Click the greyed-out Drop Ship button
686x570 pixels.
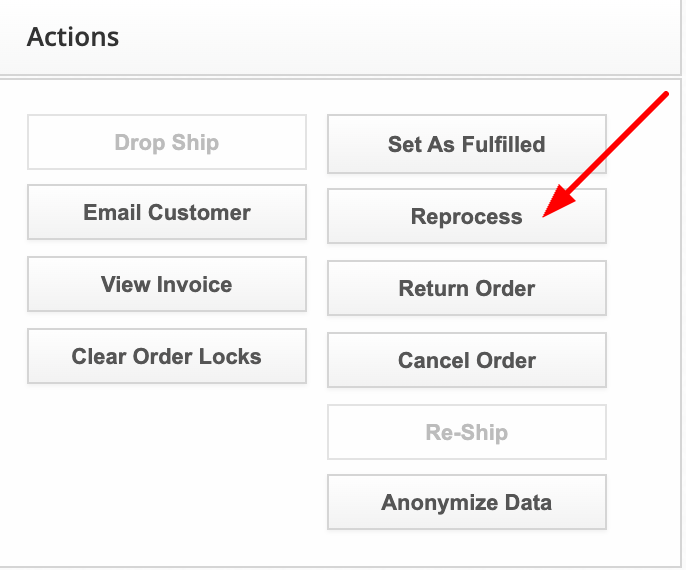(166, 142)
